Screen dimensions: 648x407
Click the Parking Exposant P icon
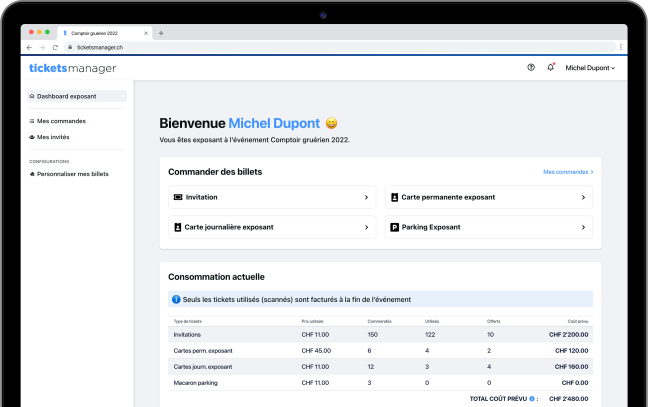coord(395,227)
